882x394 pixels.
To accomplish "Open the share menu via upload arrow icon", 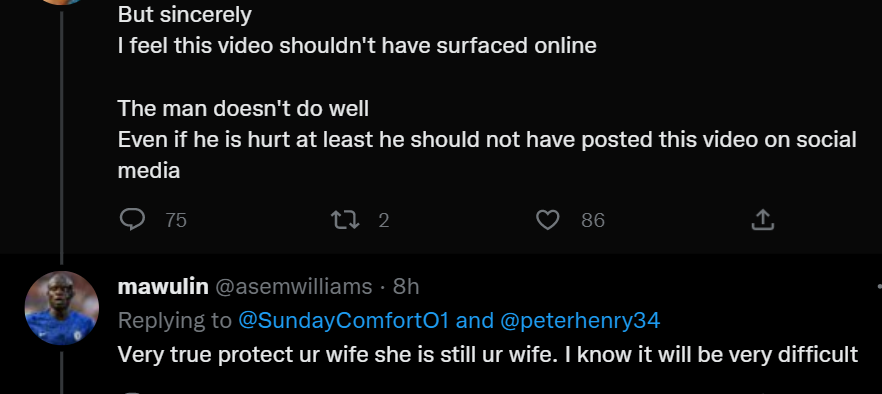I will (x=763, y=220).
